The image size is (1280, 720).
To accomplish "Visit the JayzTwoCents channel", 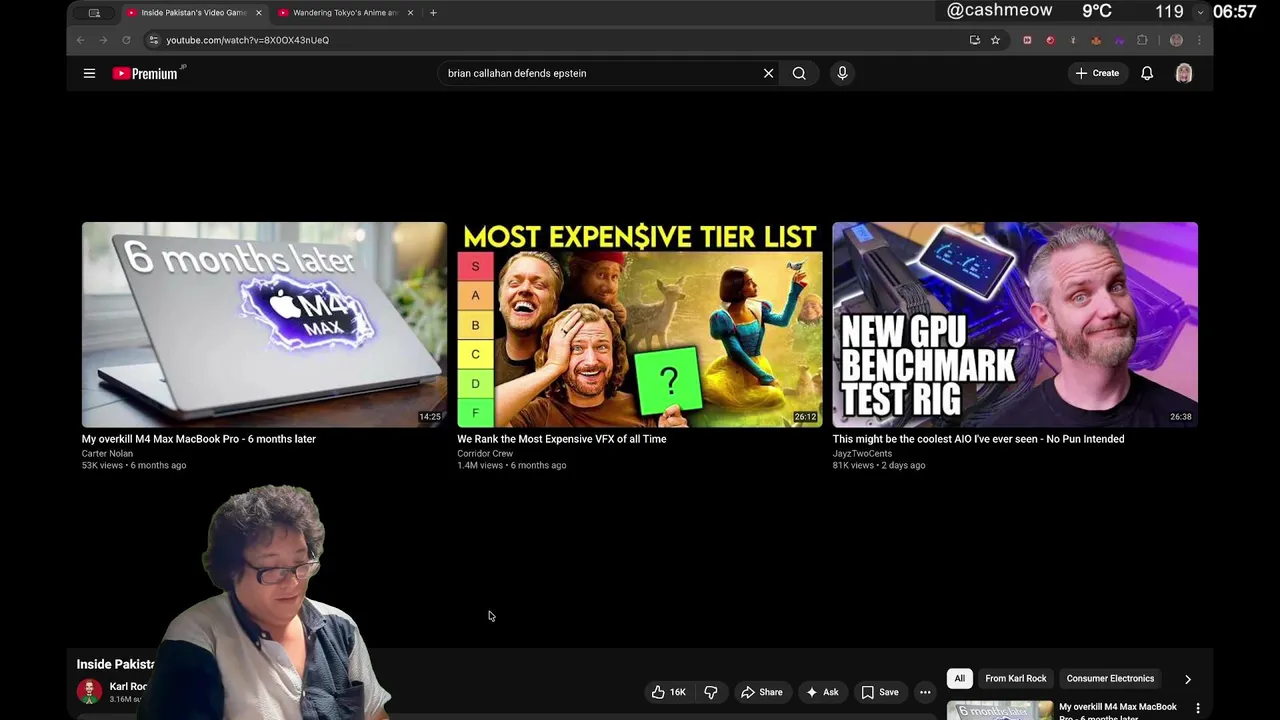I will pyautogui.click(x=862, y=454).
